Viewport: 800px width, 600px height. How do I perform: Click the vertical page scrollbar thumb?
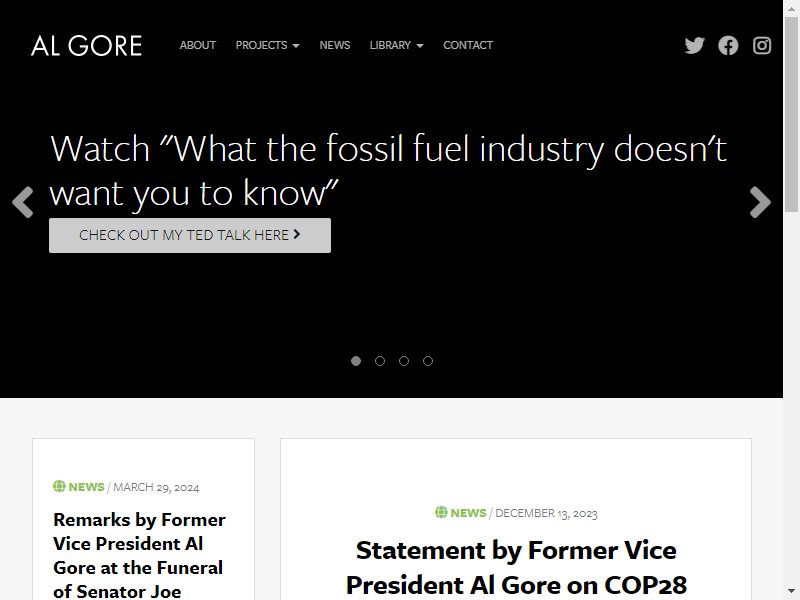tap(791, 114)
